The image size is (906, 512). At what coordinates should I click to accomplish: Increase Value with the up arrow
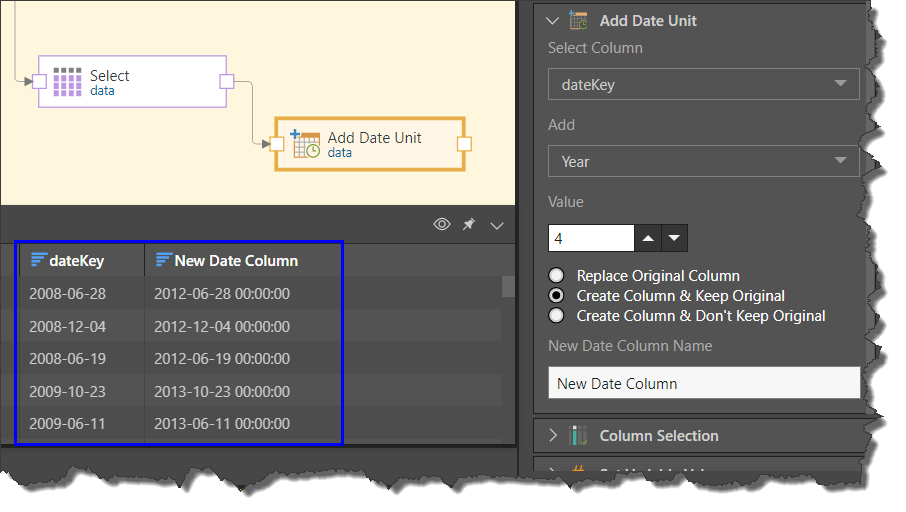coord(648,238)
